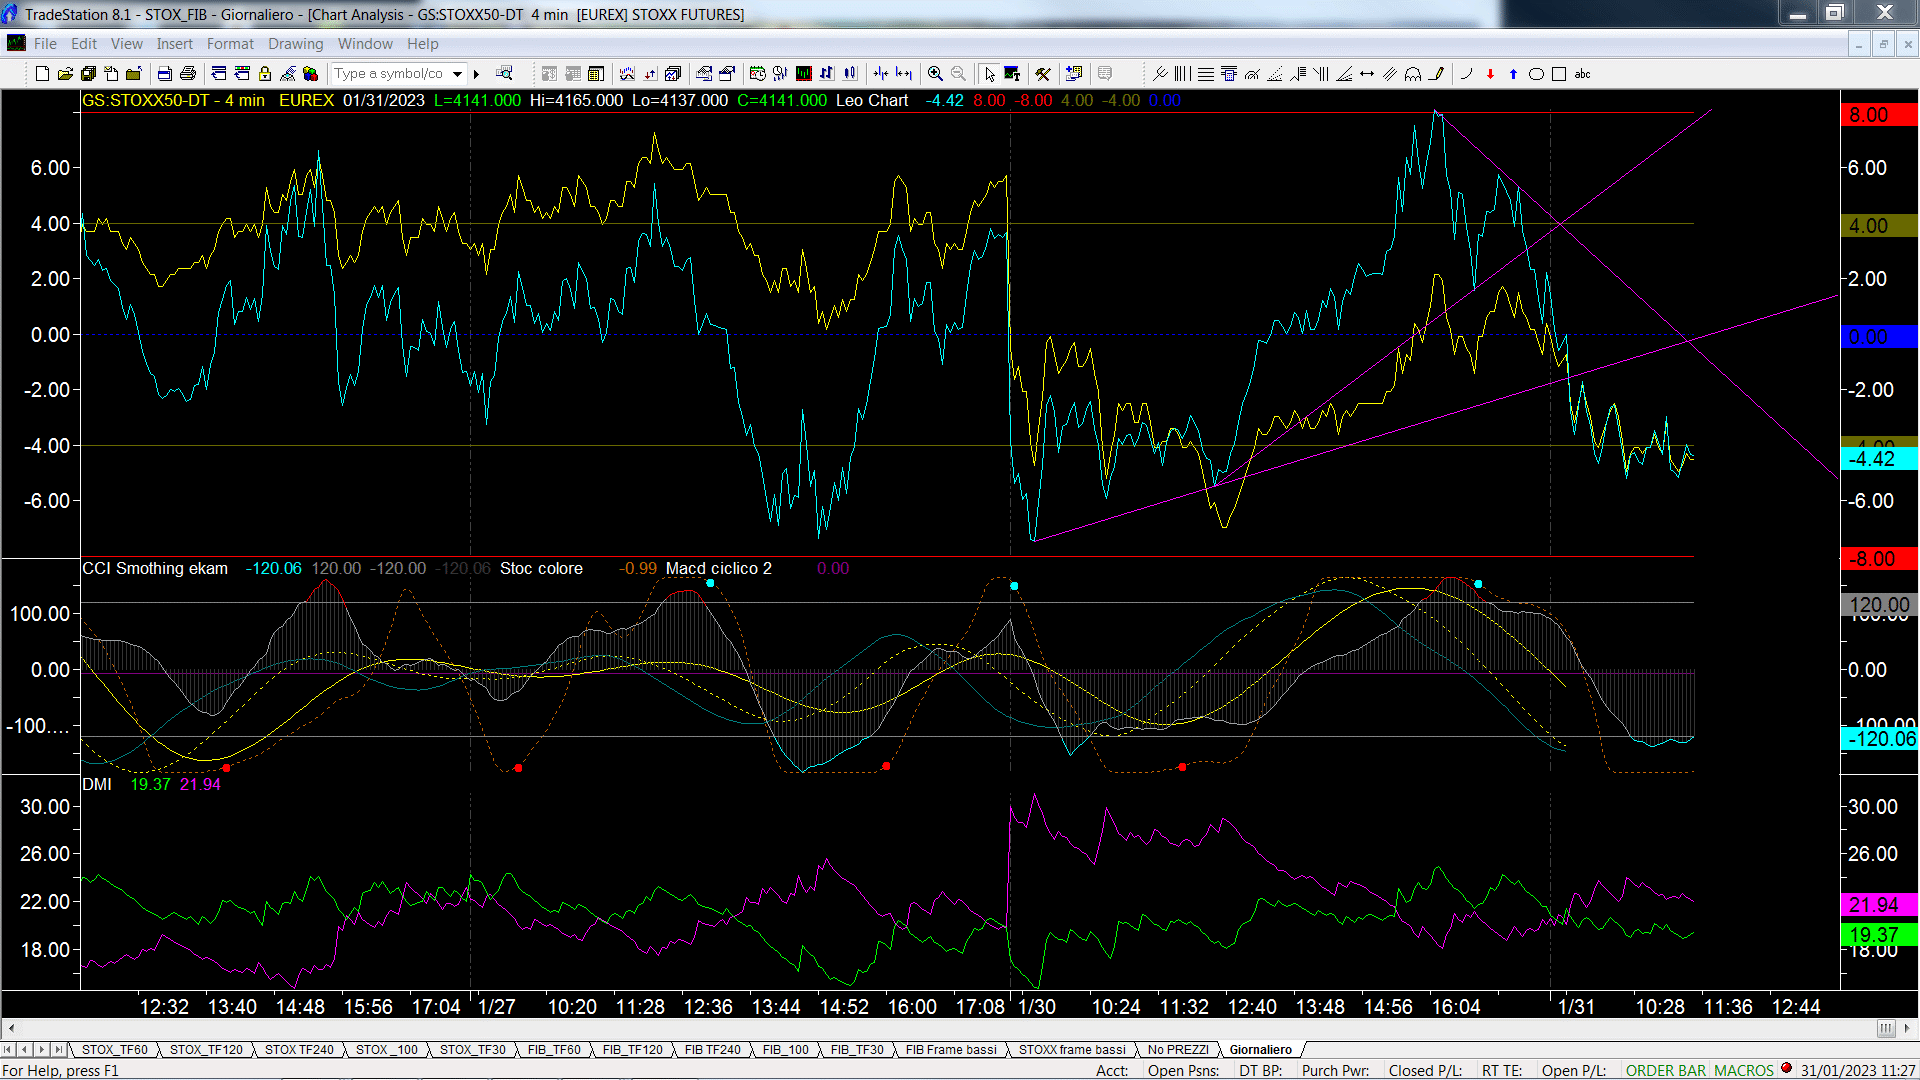Switch to the FIB_TF30 tab
This screenshot has width=1920, height=1080.
tap(857, 1050)
